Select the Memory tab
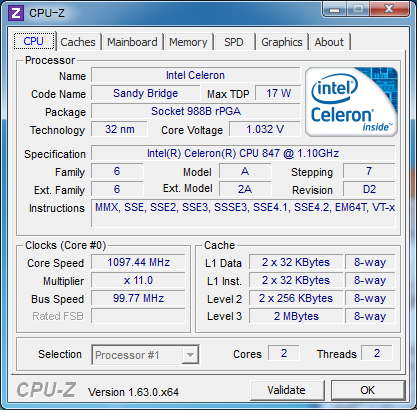The height and width of the screenshot is (410, 417). (188, 42)
